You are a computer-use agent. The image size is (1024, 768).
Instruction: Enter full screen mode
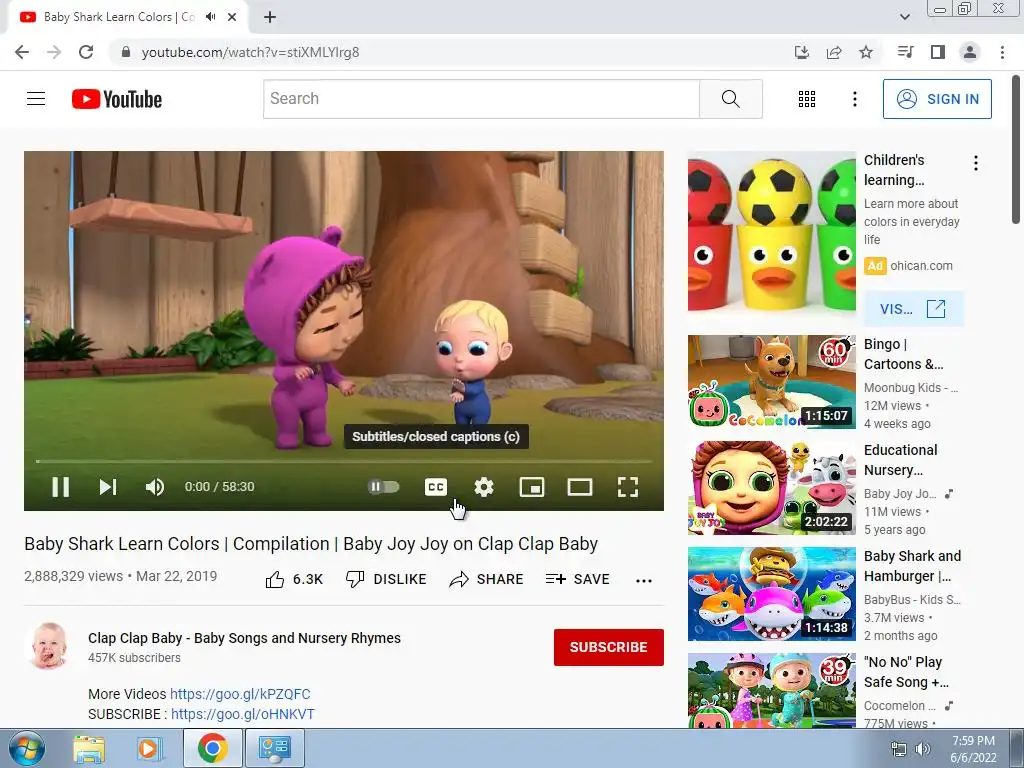coord(628,487)
